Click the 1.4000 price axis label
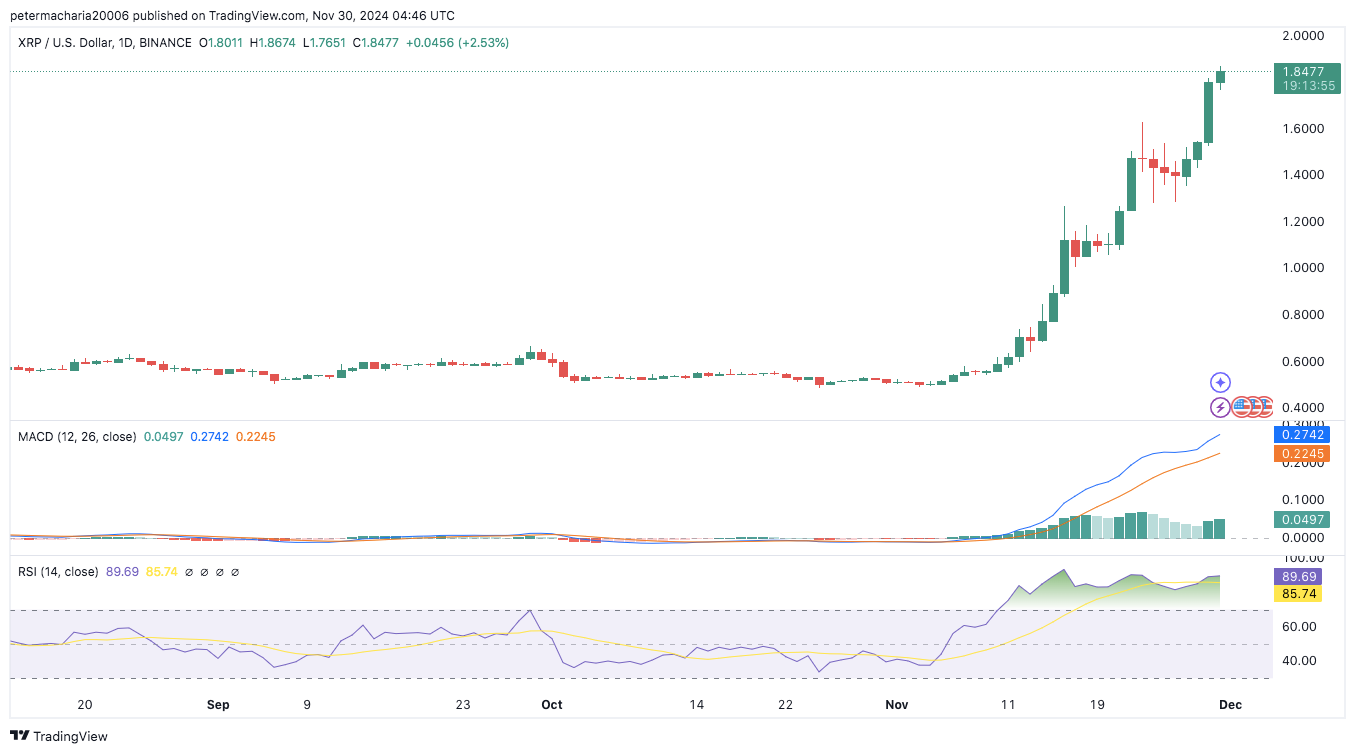Viewport: 1355px width, 753px height. point(1303,175)
